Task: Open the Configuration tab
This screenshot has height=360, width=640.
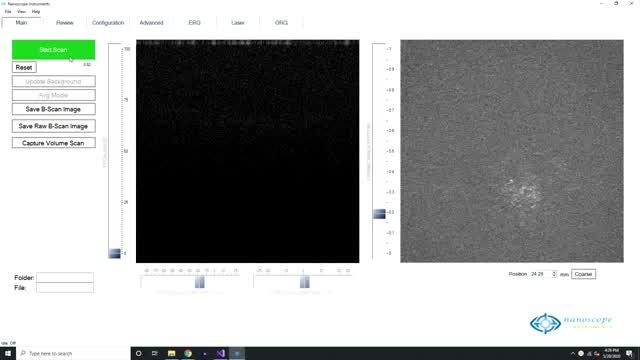Action: (x=108, y=22)
